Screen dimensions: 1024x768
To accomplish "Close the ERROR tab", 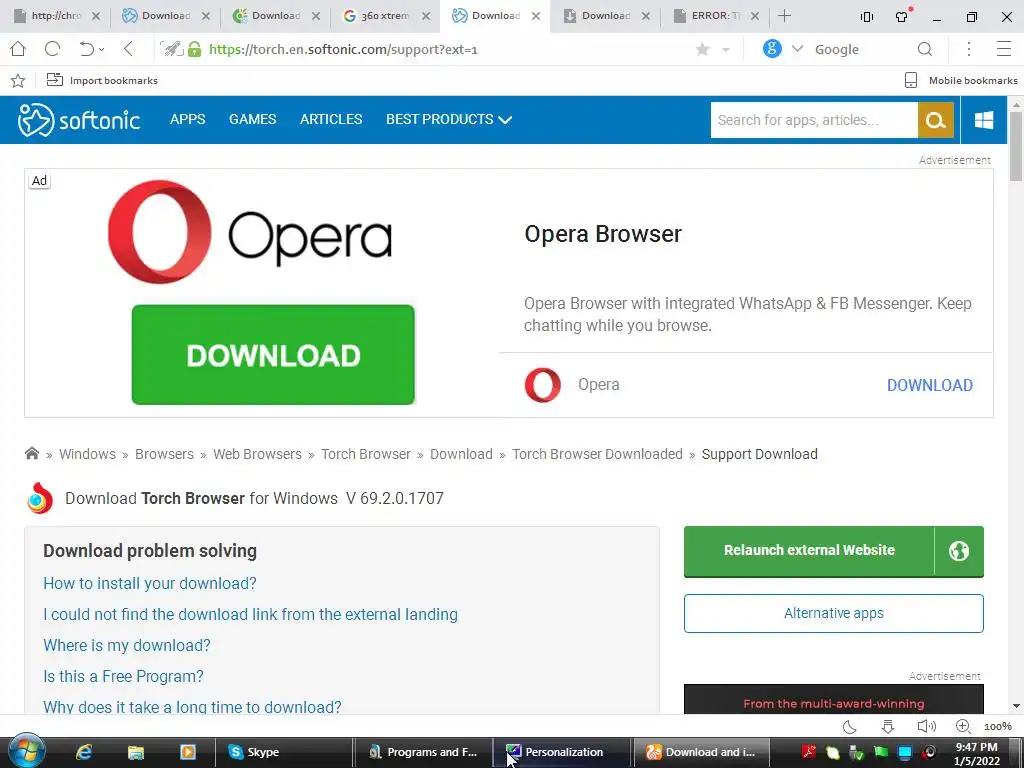I will pos(755,16).
